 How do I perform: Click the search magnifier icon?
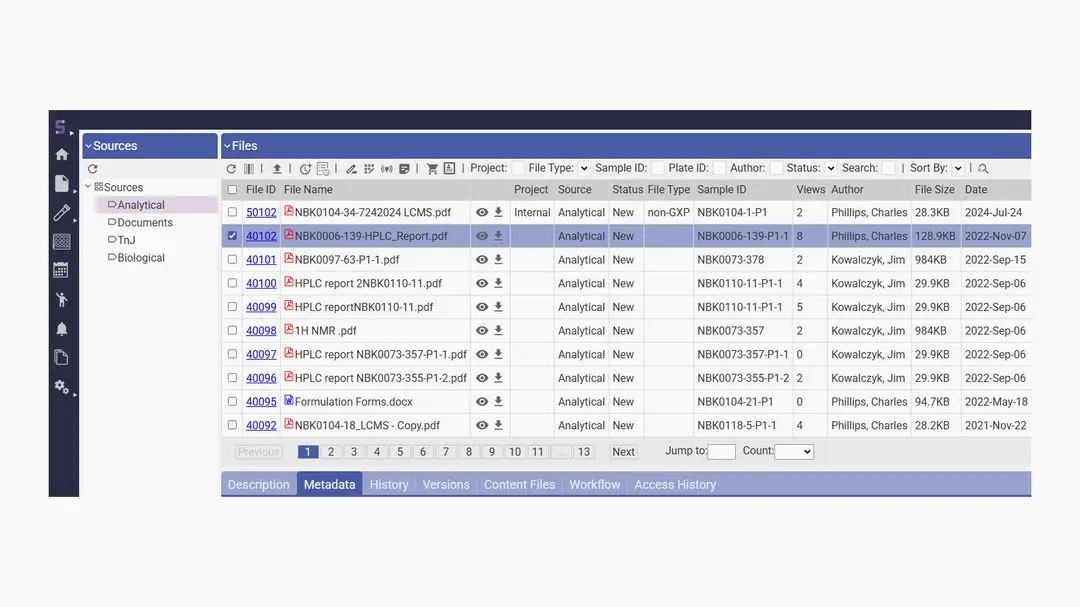[x=983, y=169]
